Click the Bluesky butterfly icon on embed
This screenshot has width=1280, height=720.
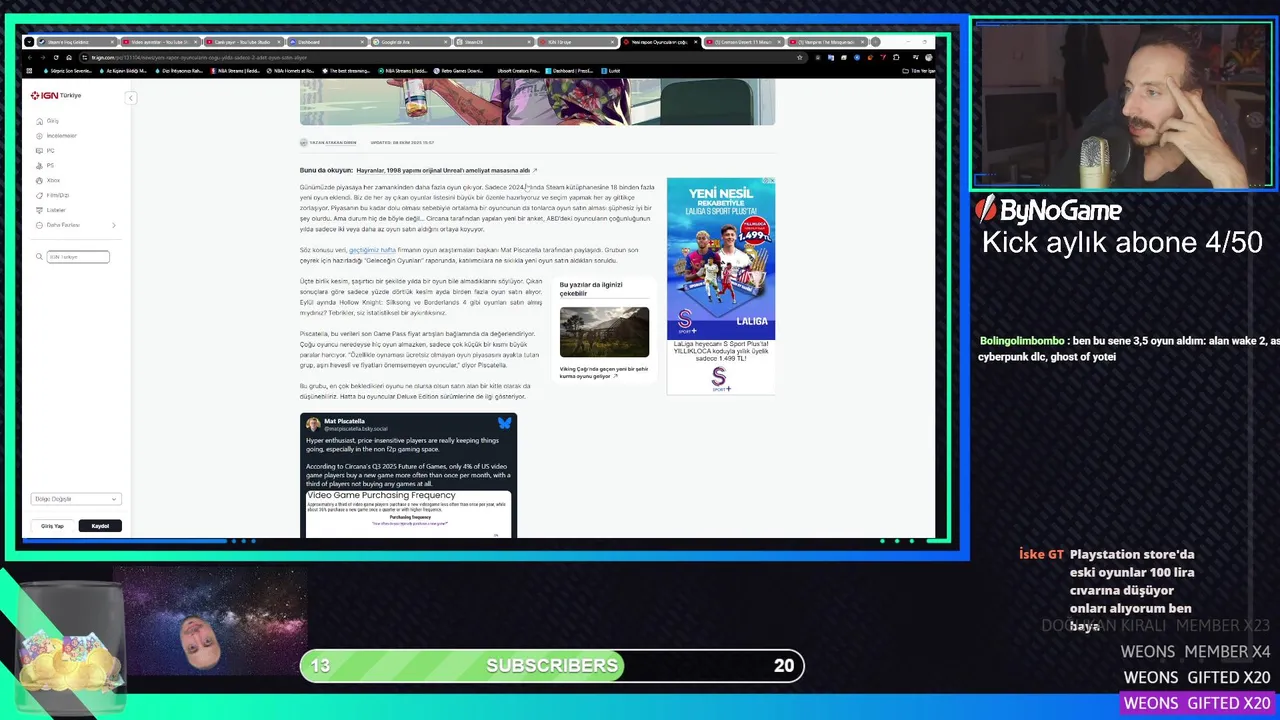tap(505, 423)
